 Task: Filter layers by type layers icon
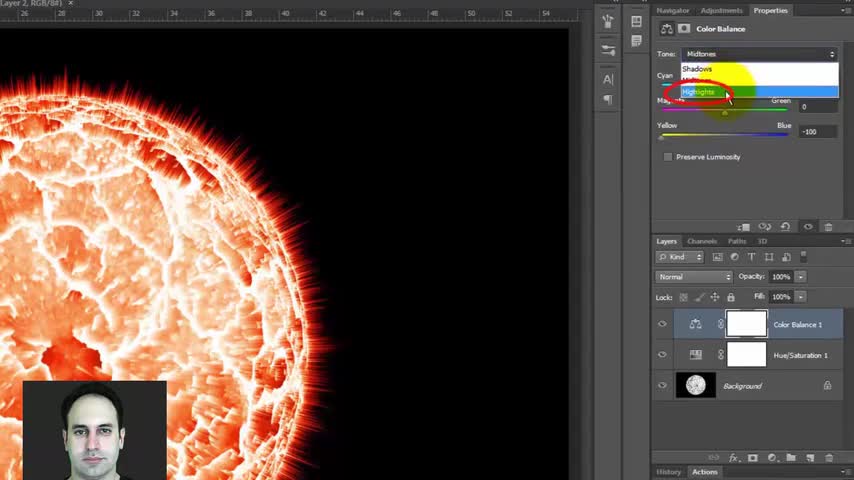click(751, 257)
